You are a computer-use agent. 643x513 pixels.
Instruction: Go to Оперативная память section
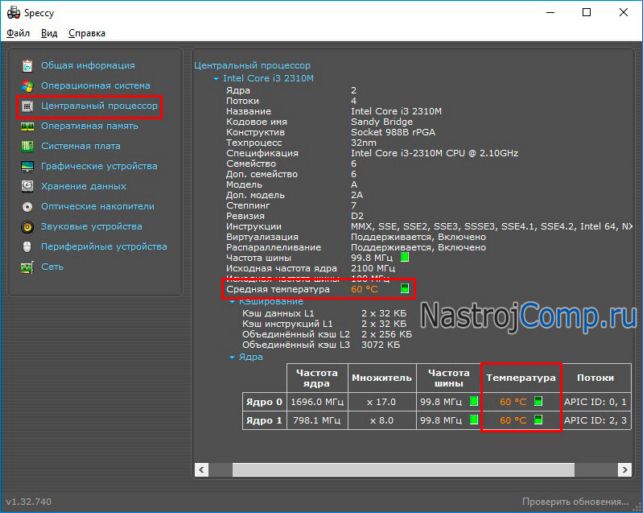pyautogui.click(x=89, y=126)
